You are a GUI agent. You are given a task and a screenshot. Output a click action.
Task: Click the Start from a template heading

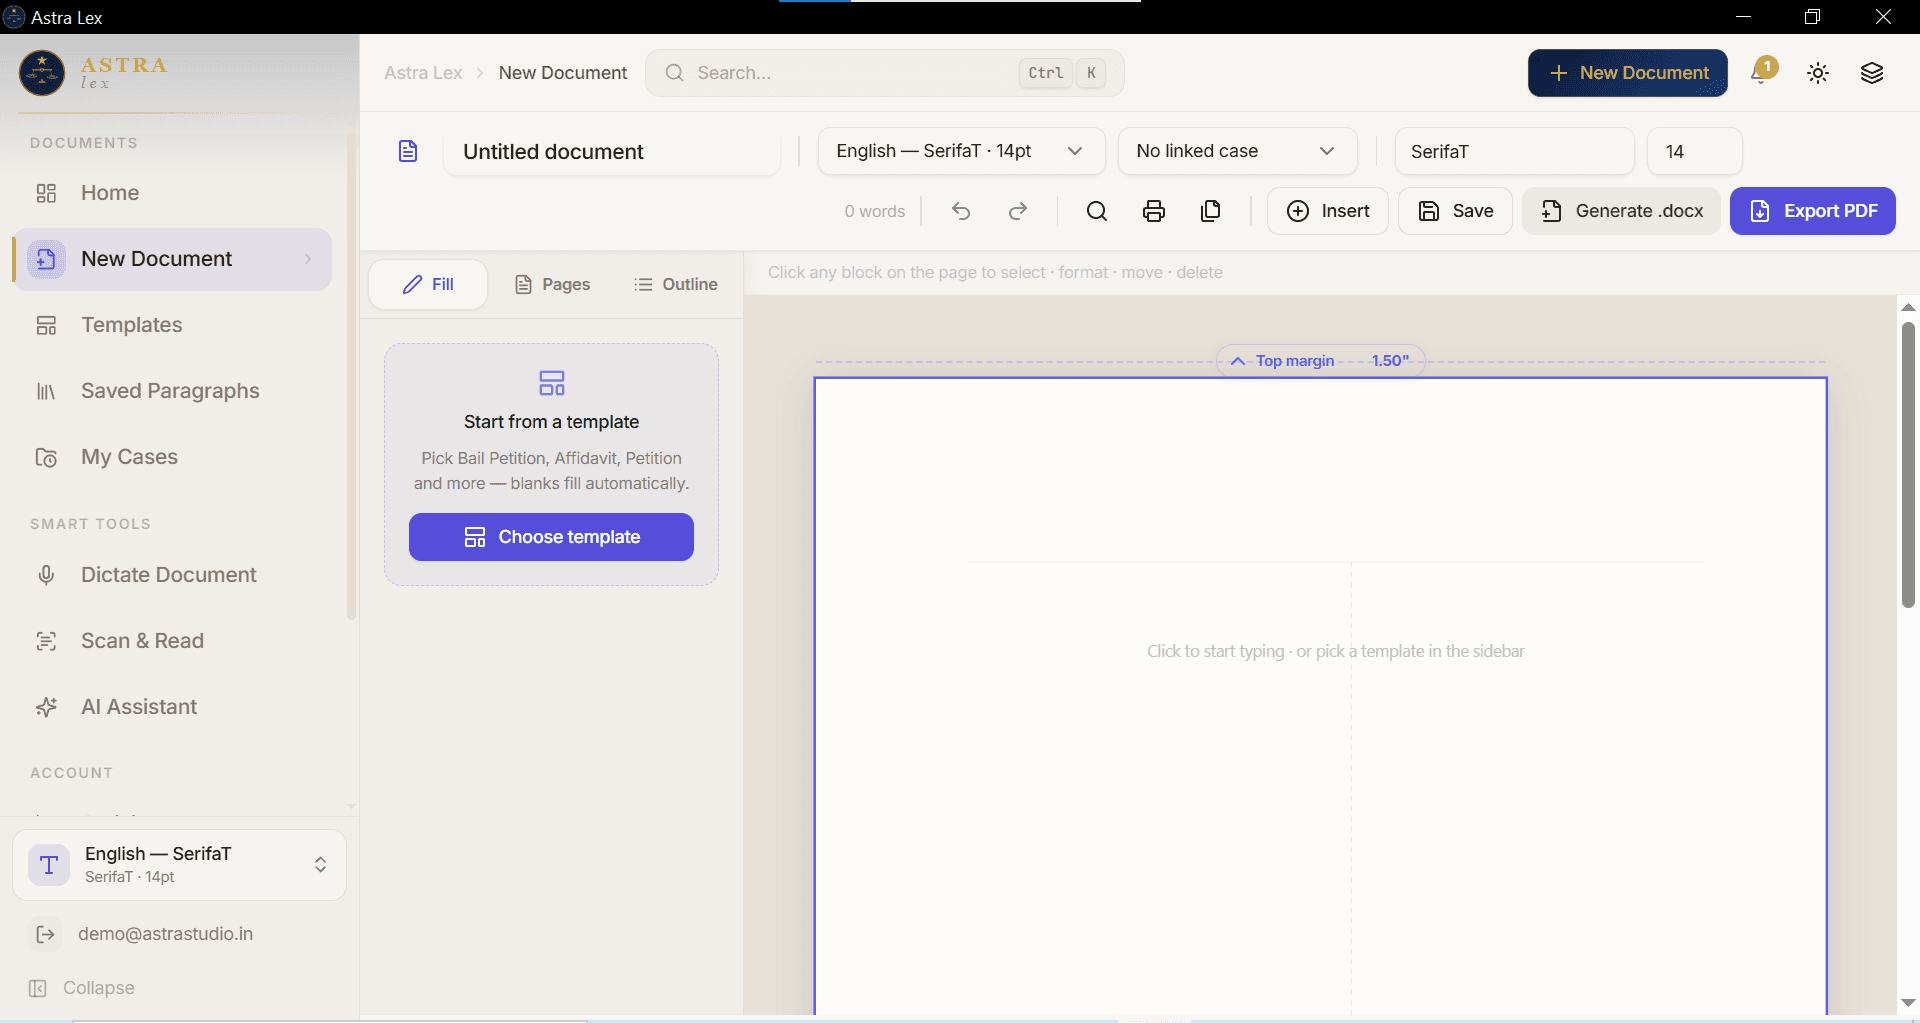551,422
